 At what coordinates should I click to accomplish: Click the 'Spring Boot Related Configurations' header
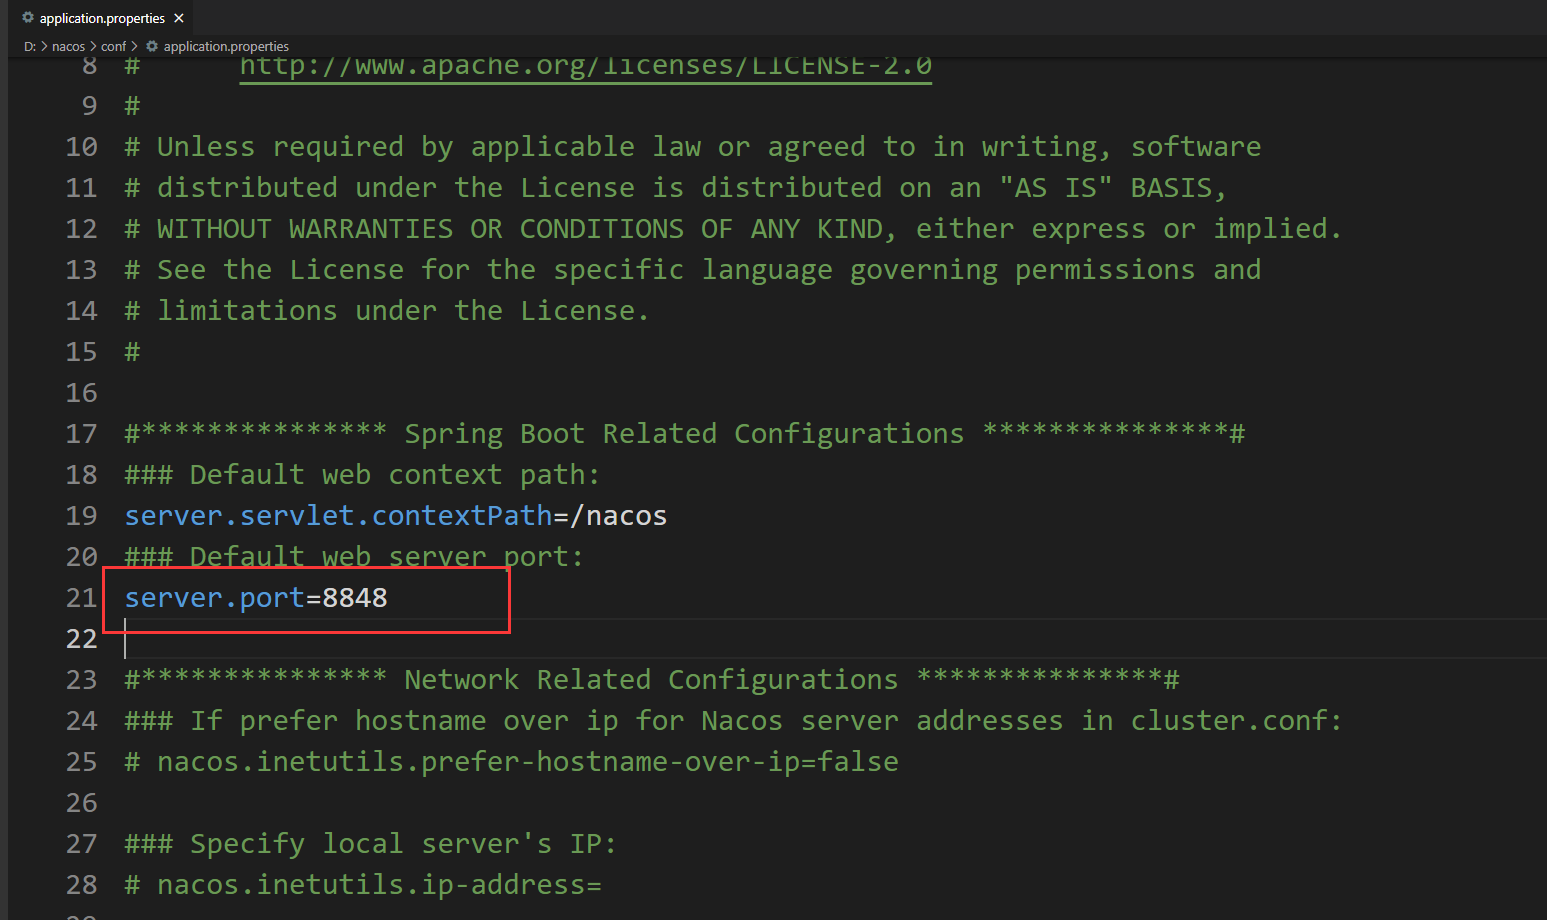[x=684, y=434]
